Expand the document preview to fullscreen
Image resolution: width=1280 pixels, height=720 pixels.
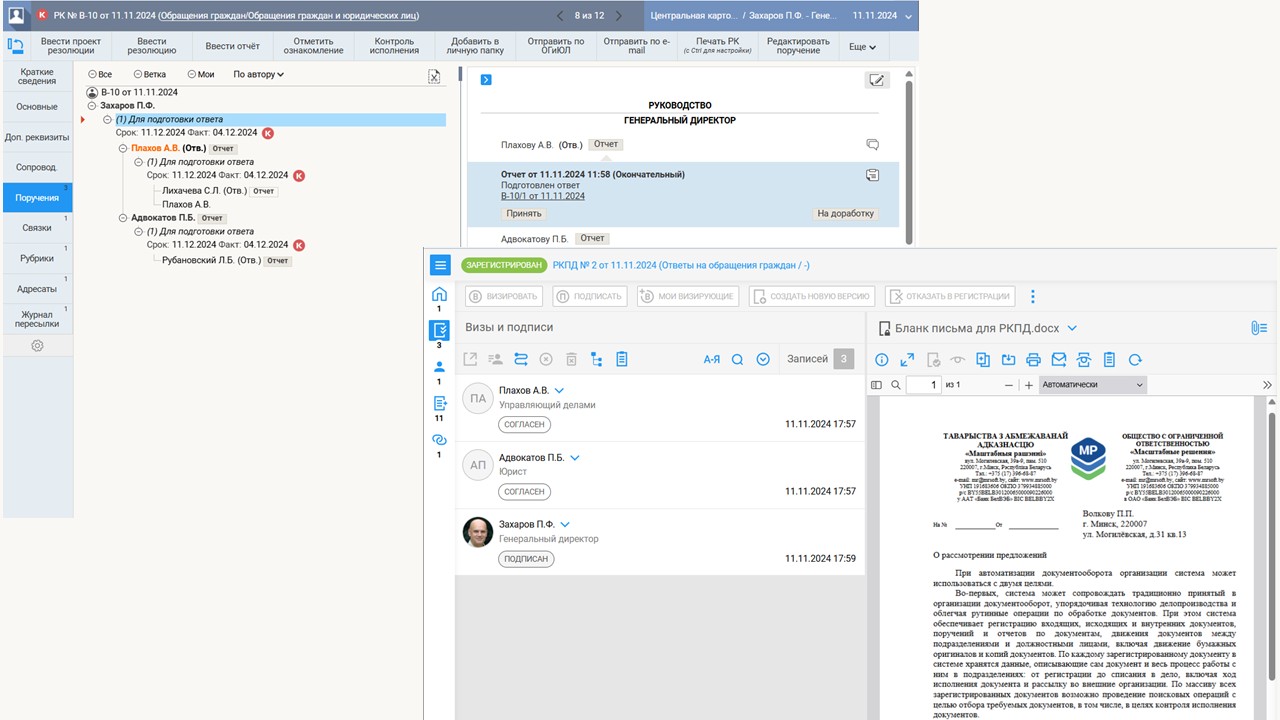[x=907, y=360]
